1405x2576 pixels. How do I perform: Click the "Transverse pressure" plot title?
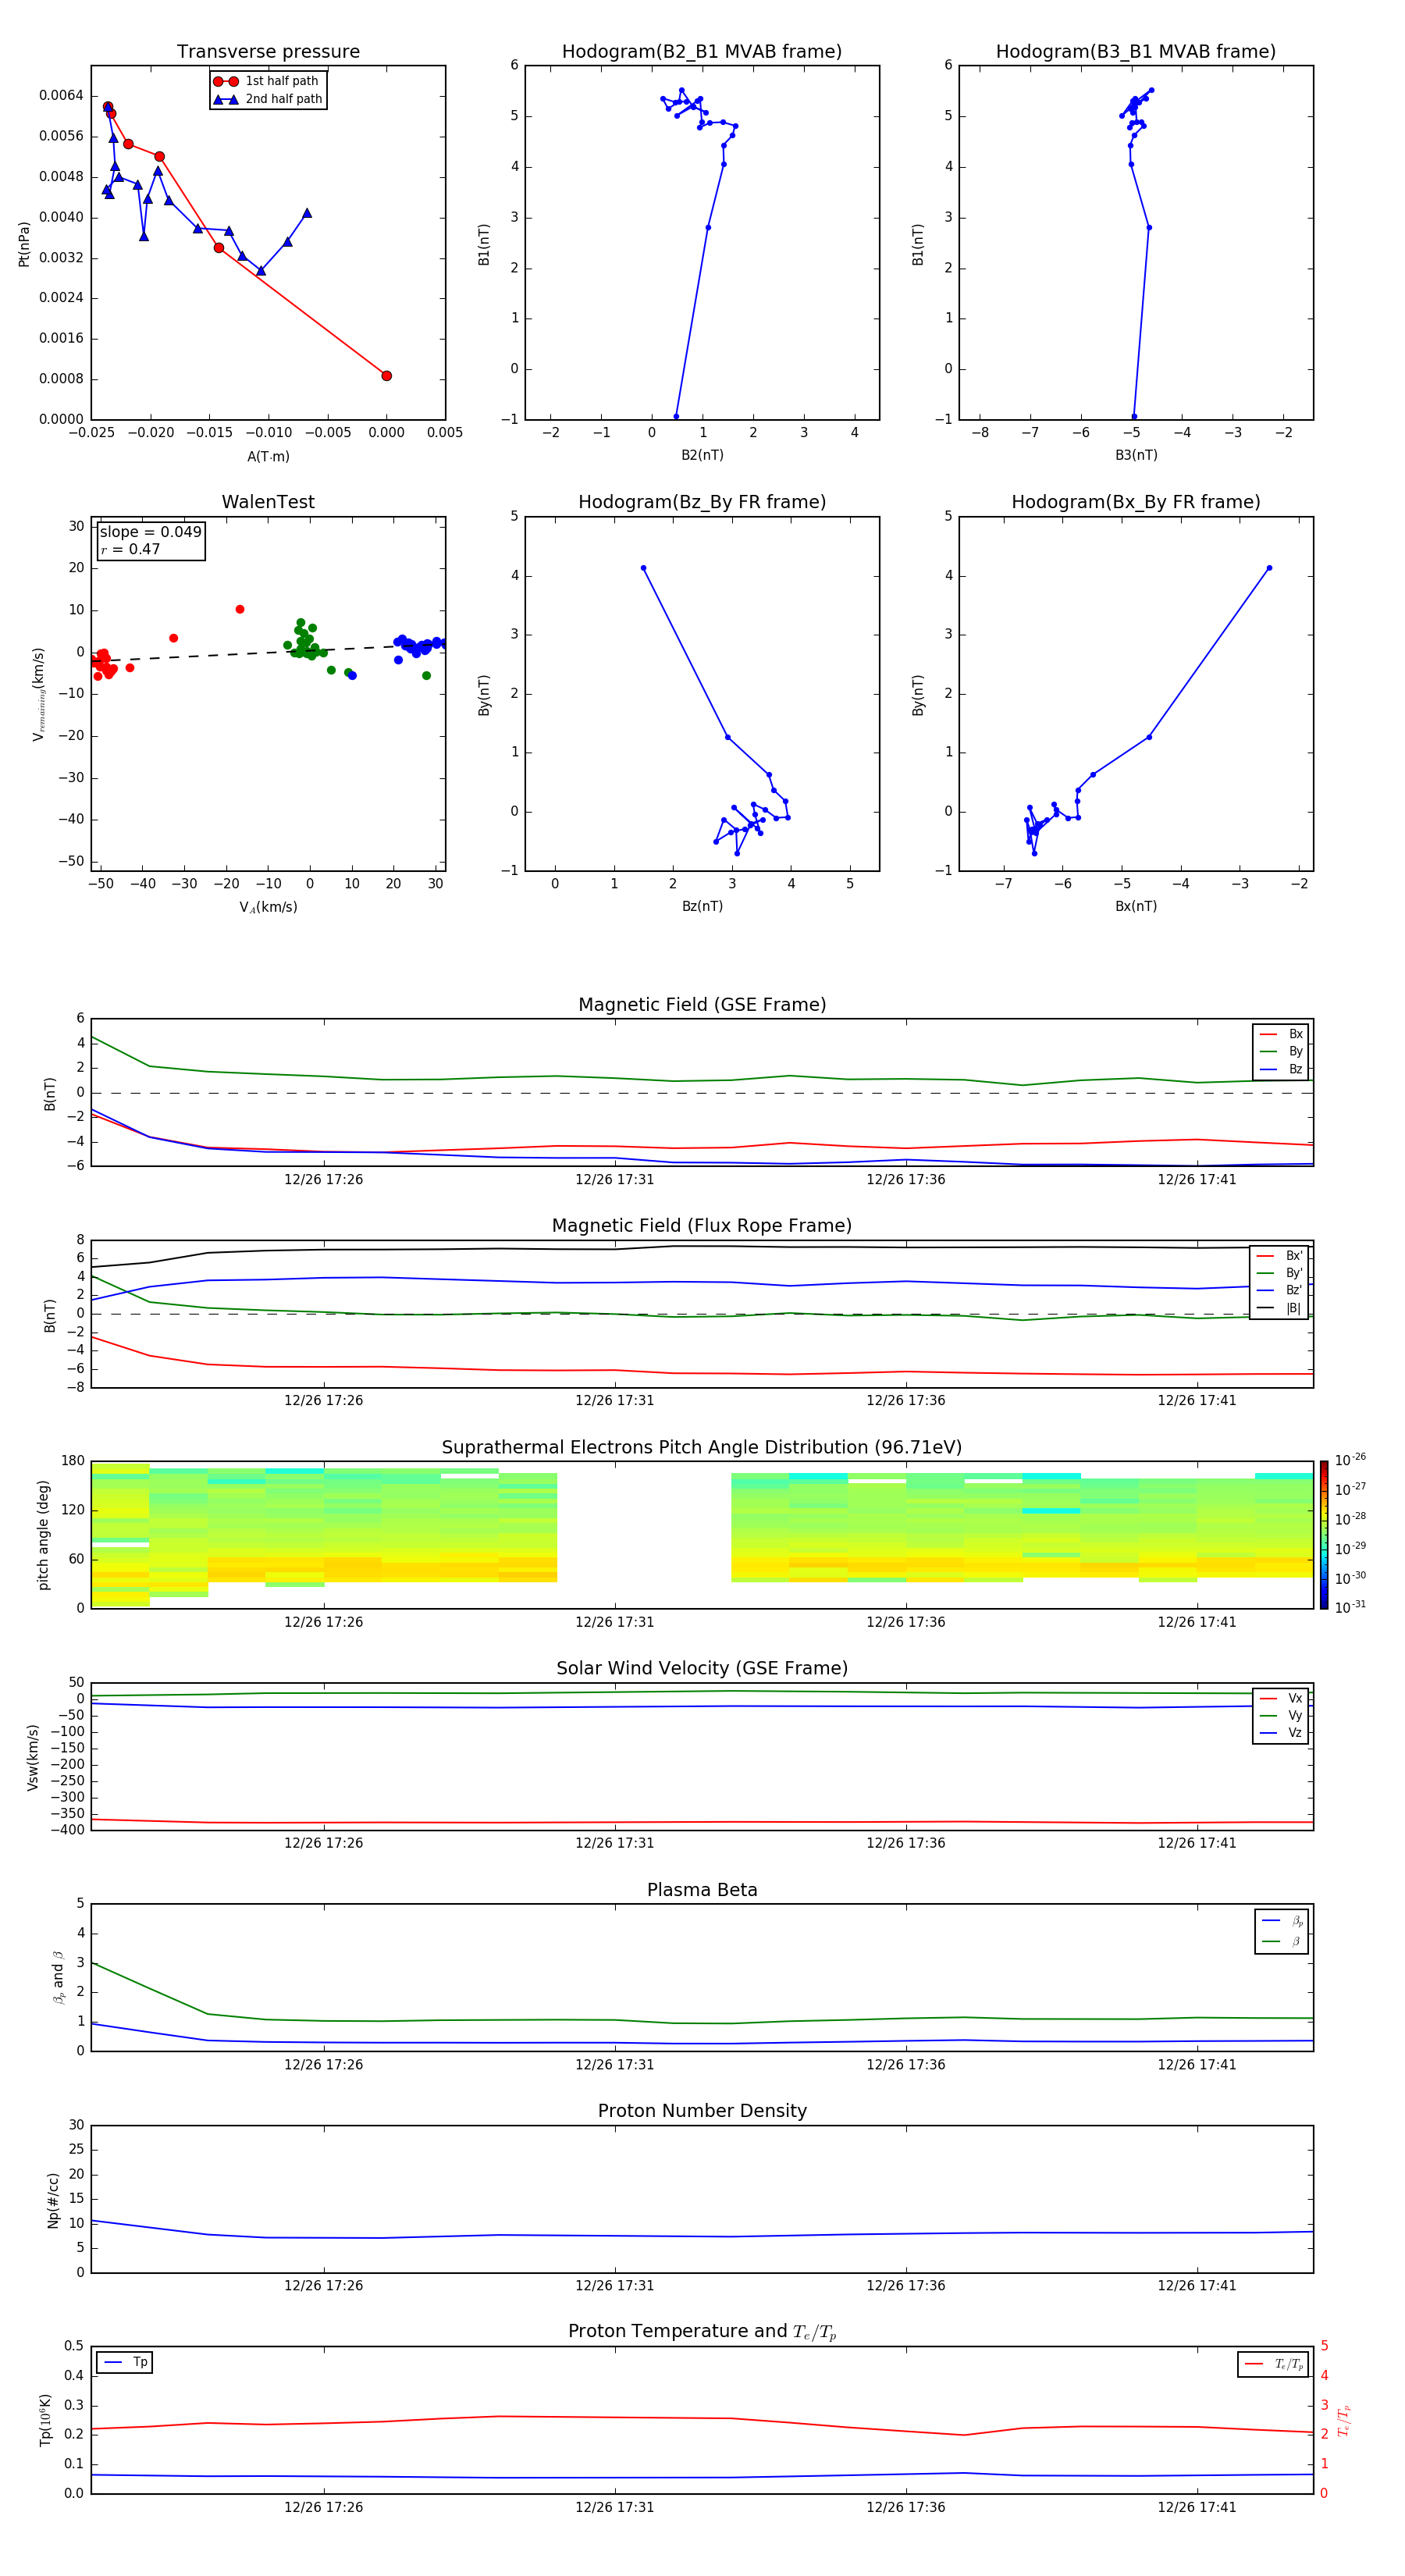coord(268,51)
